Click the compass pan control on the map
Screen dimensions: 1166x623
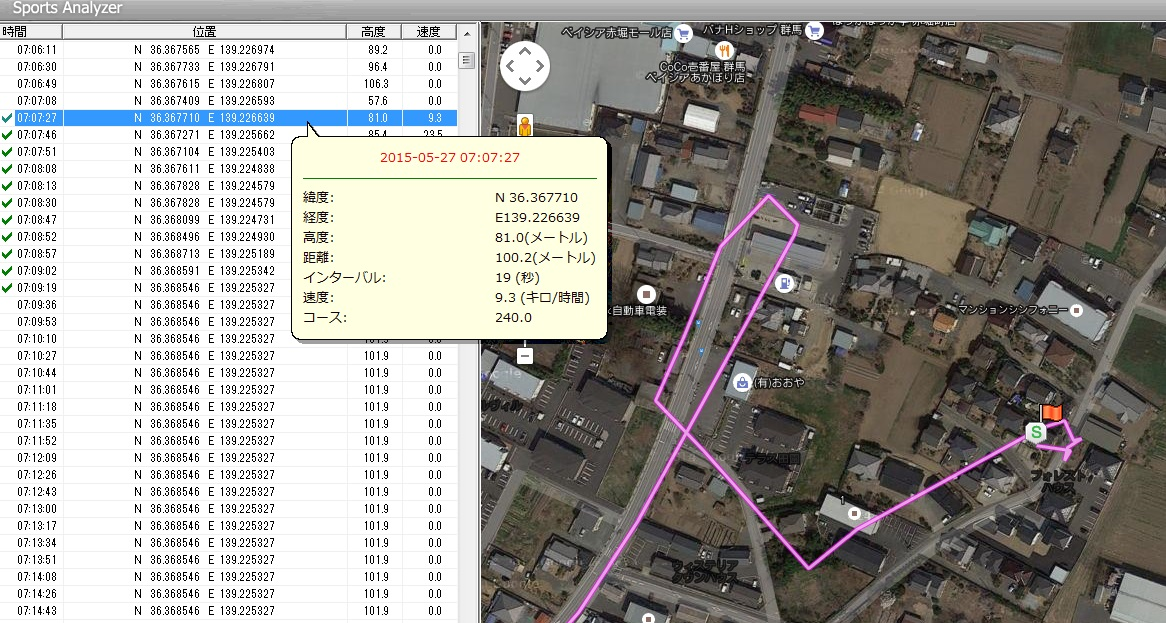click(524, 66)
